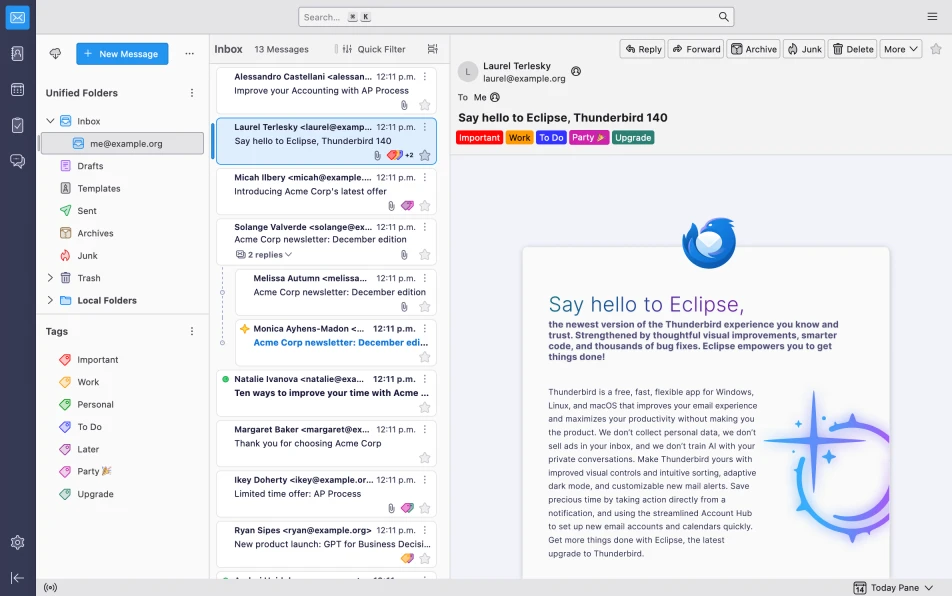Reply to the Eclipse announcement email
The height and width of the screenshot is (596, 952).
(641, 48)
